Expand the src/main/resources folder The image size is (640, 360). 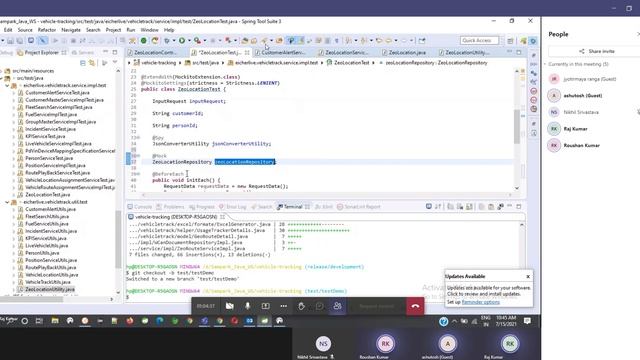pos(1,71)
